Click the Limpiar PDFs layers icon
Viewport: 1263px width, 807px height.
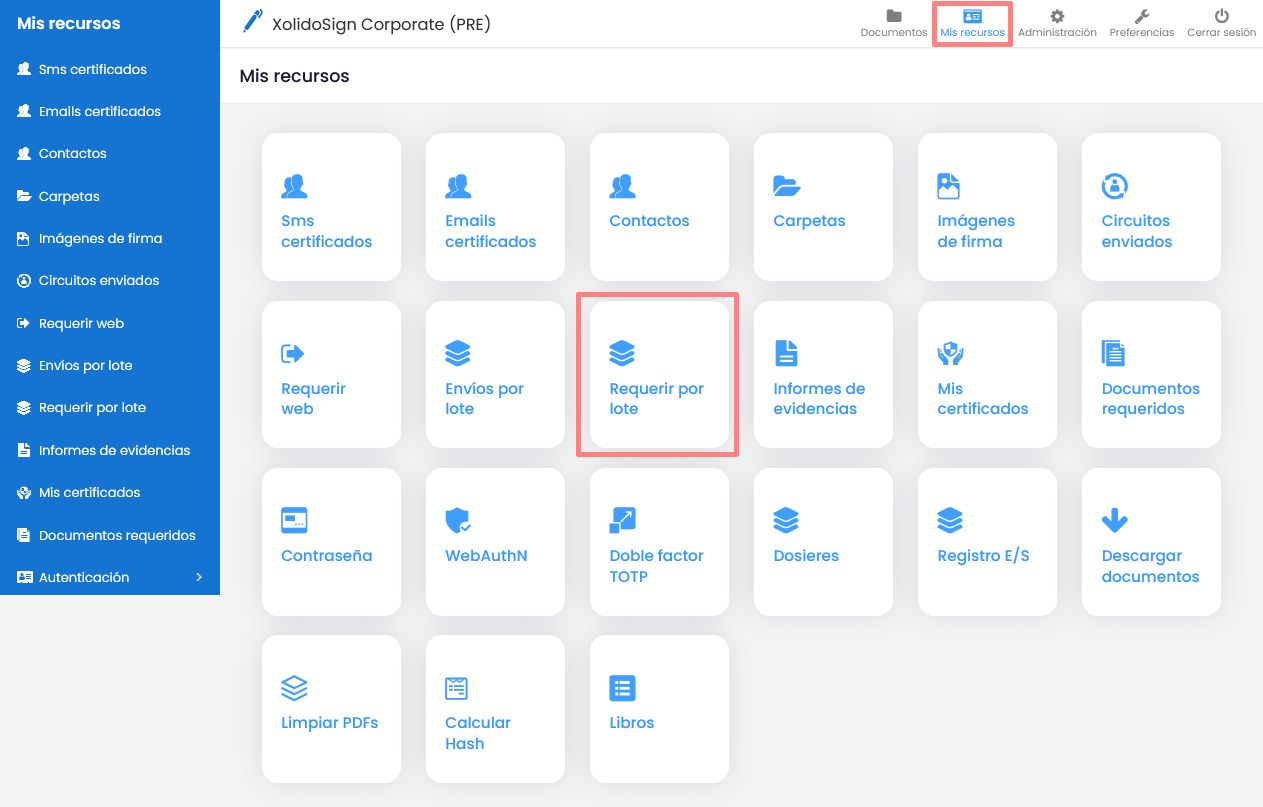tap(294, 688)
